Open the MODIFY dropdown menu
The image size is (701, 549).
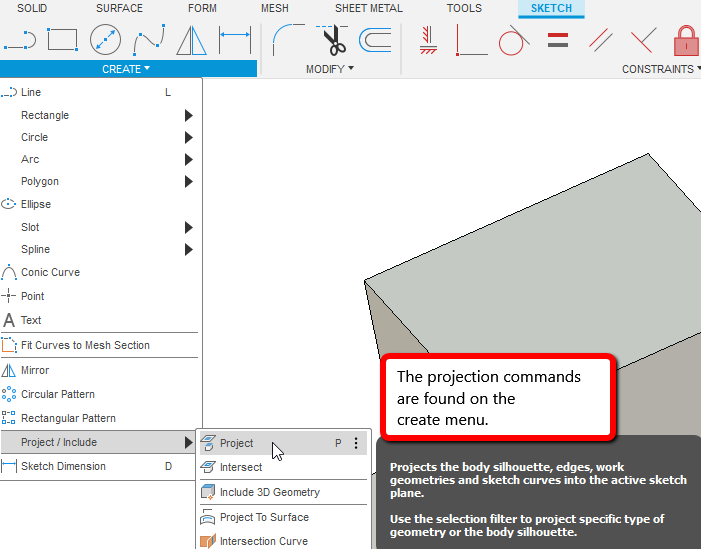click(330, 69)
